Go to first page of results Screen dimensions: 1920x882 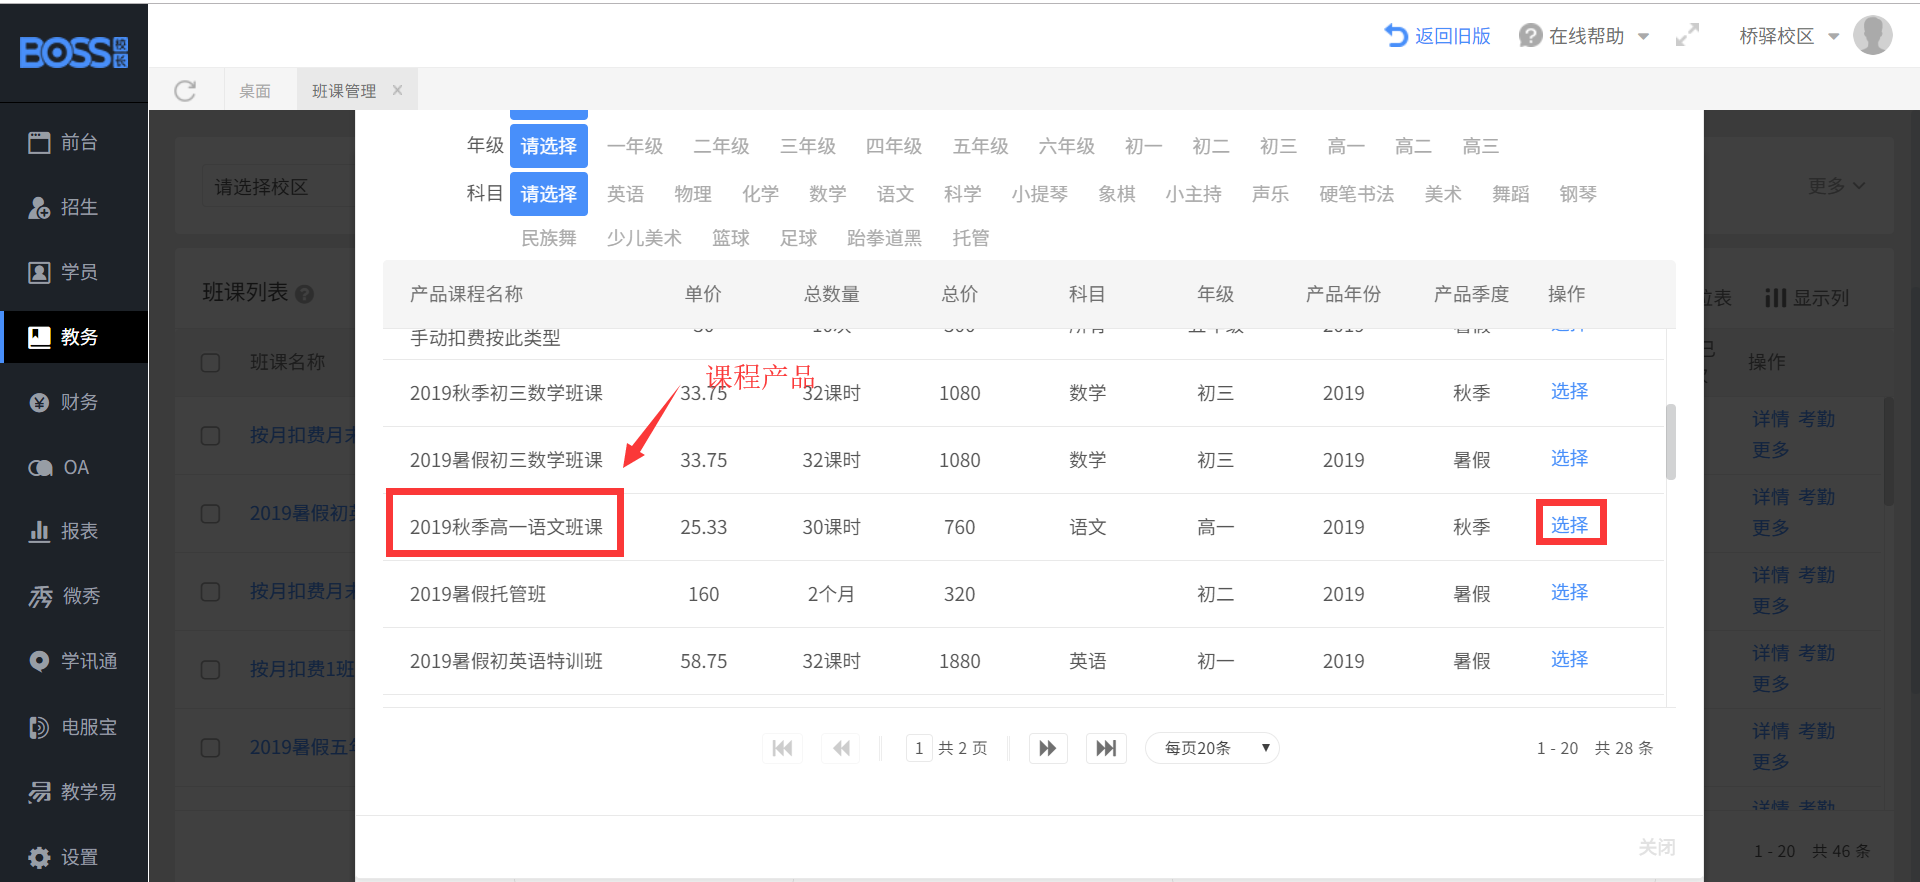(782, 748)
